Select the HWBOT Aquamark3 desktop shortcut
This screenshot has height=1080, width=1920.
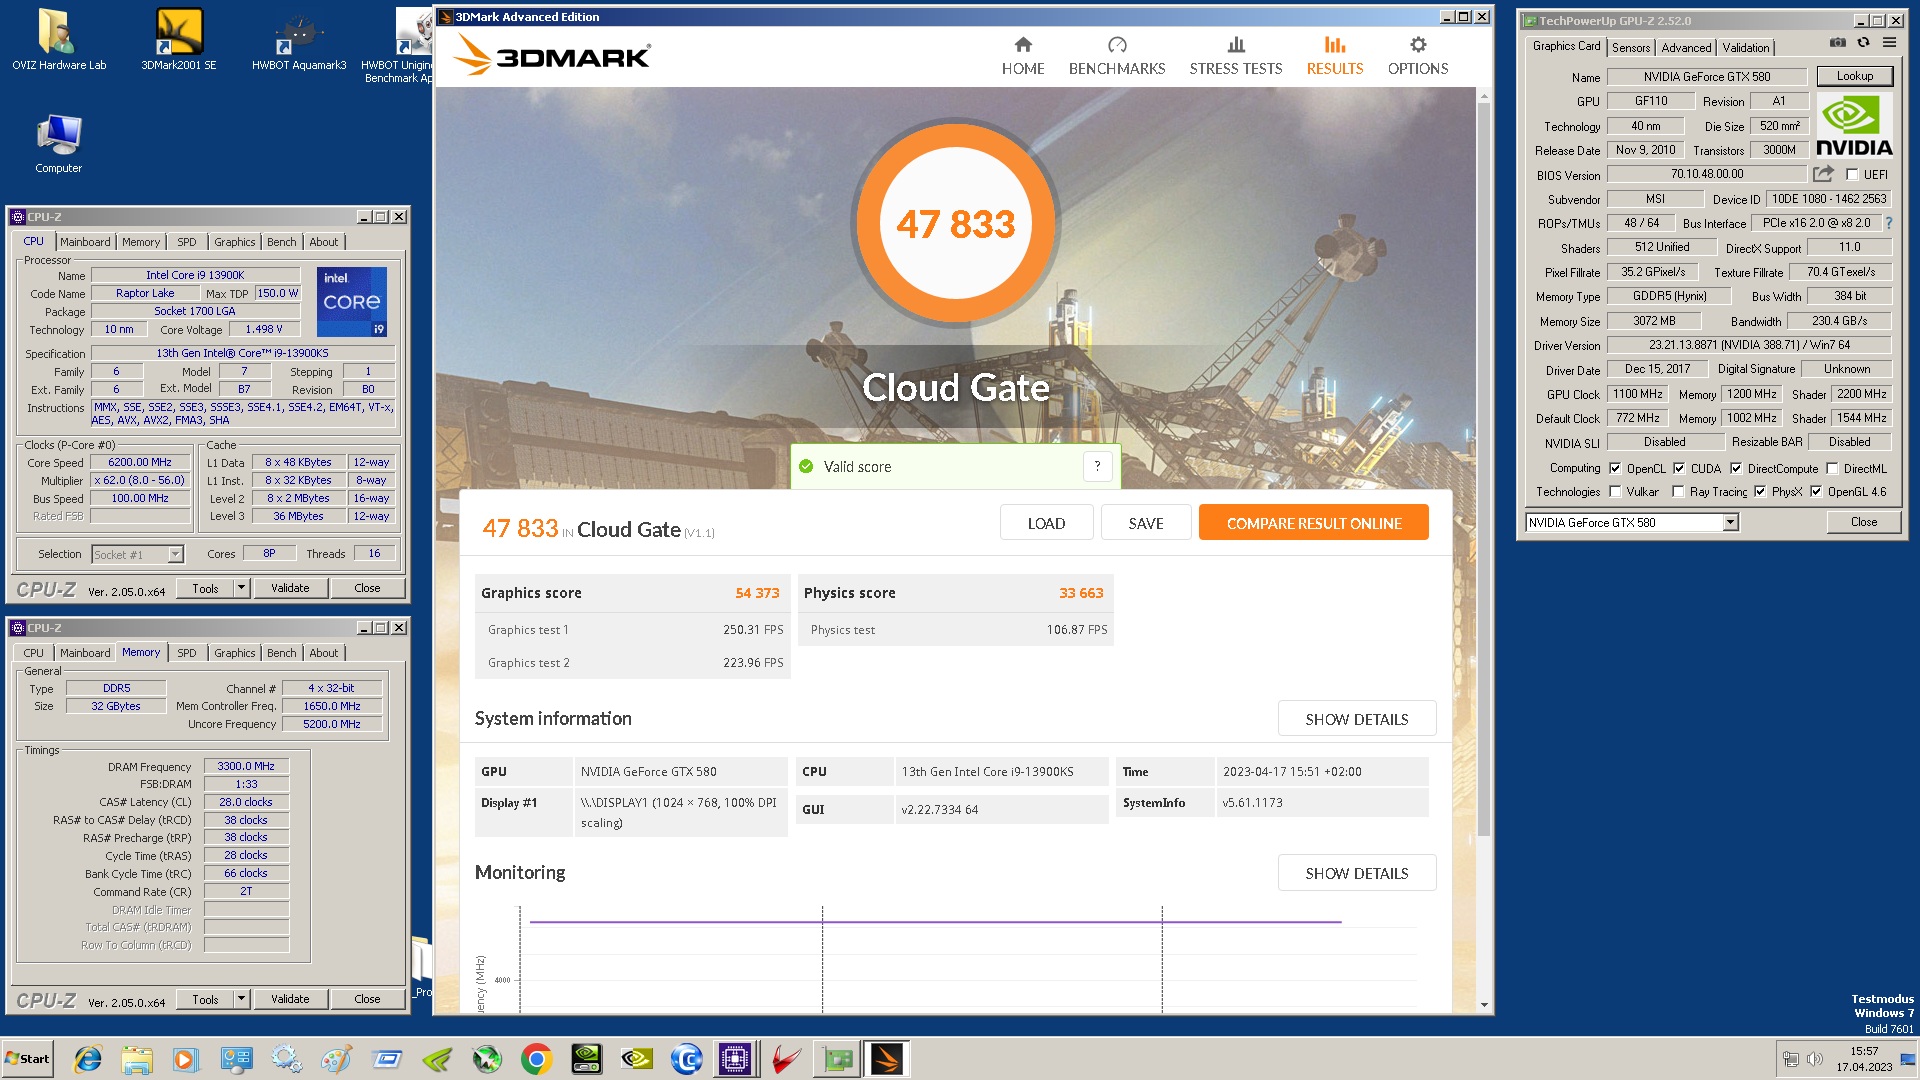tap(299, 40)
